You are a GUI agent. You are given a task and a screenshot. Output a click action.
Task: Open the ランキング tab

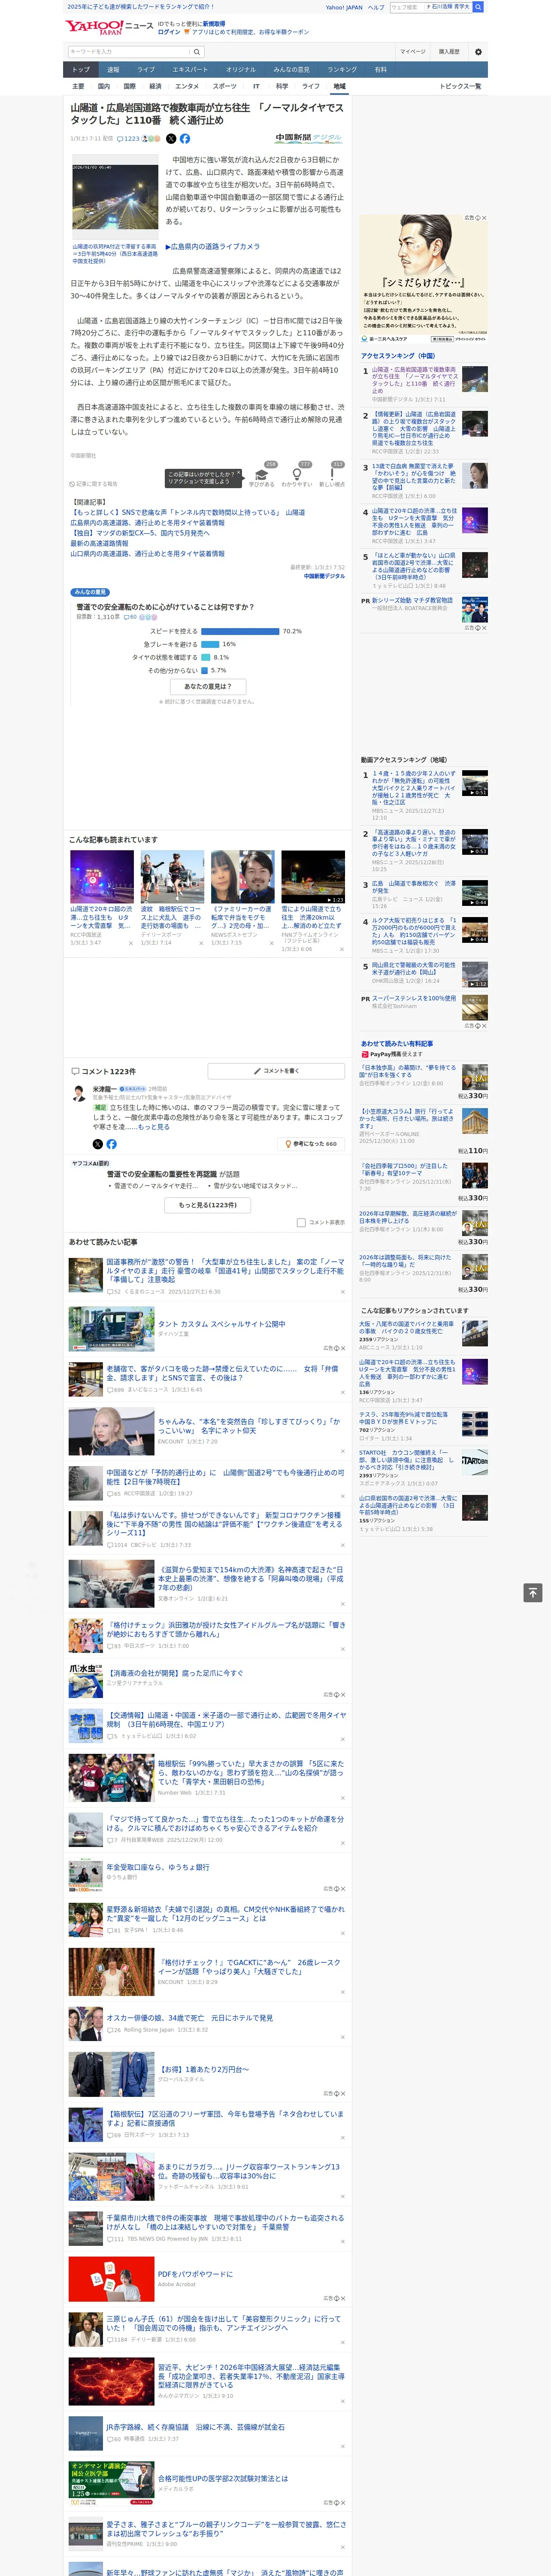tap(342, 70)
